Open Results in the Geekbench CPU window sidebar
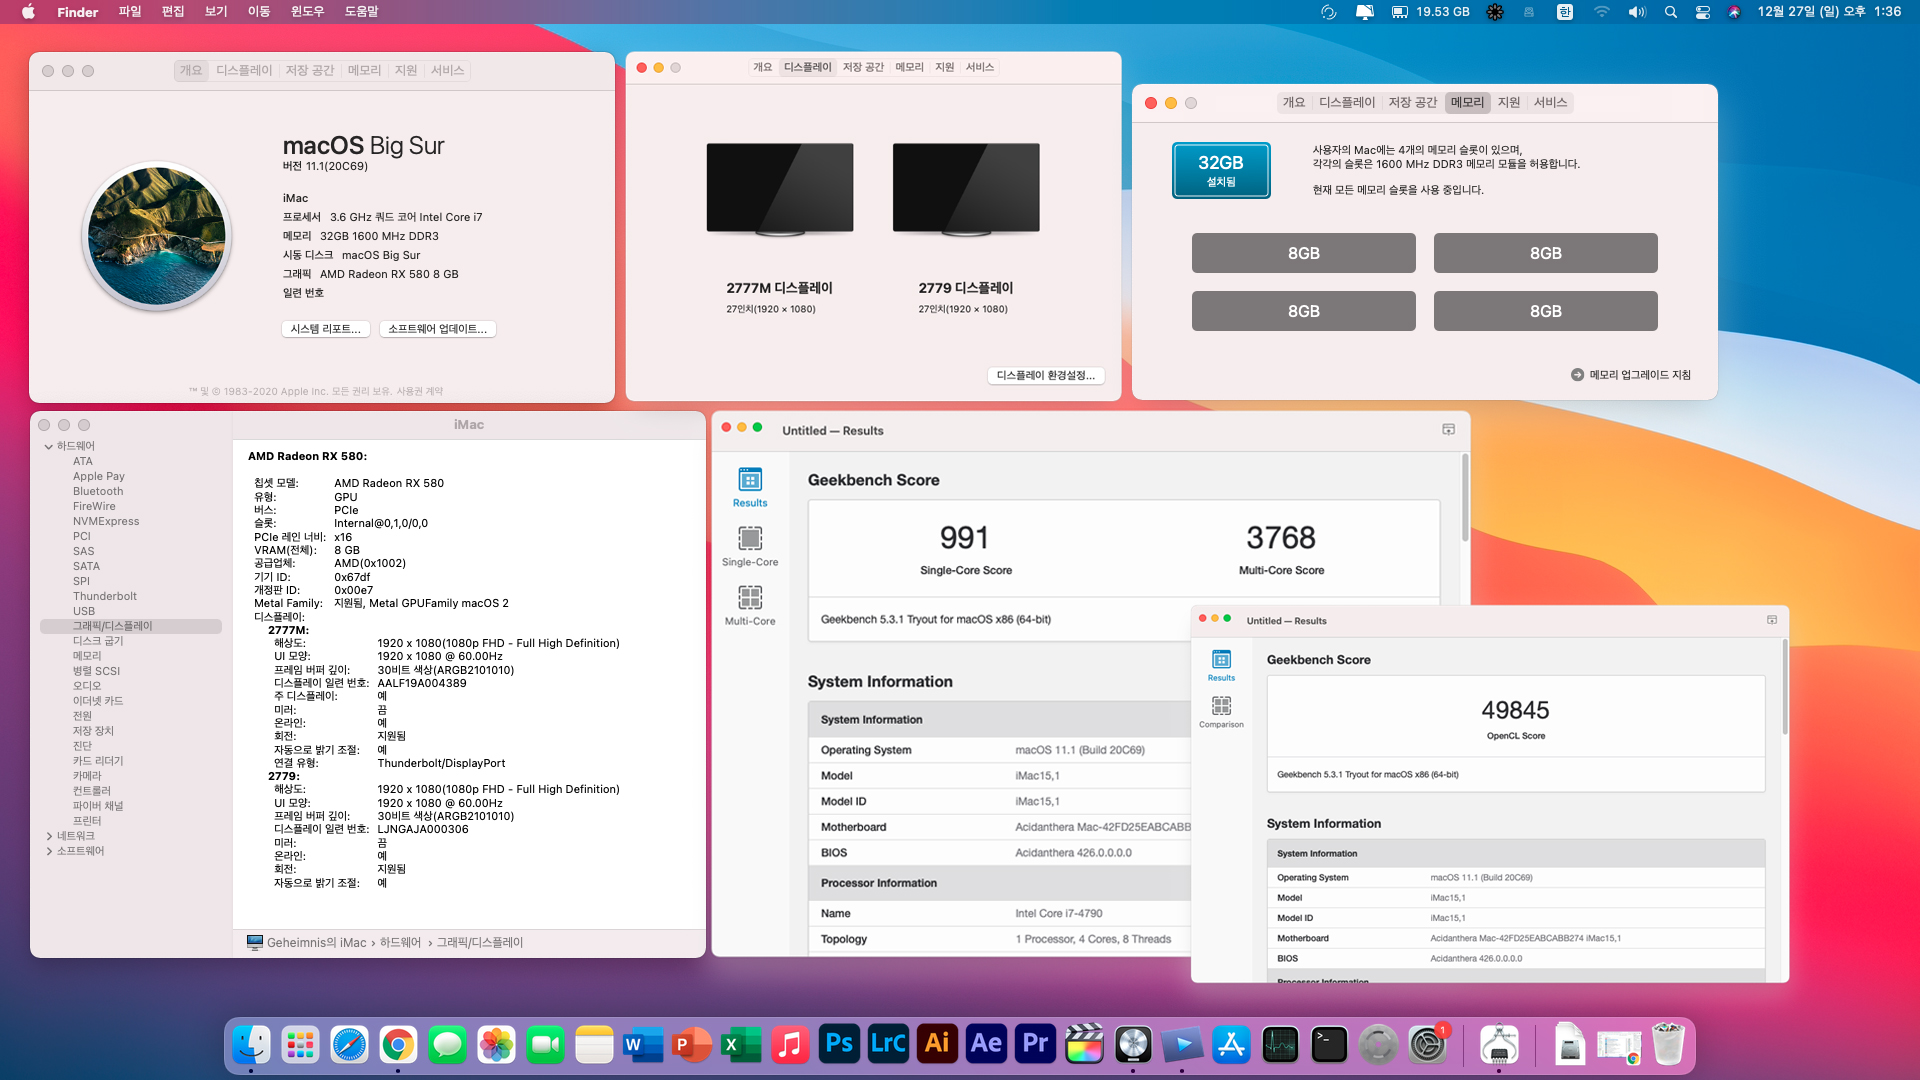Screen dimensions: 1920x1080 pyautogui.click(x=750, y=488)
